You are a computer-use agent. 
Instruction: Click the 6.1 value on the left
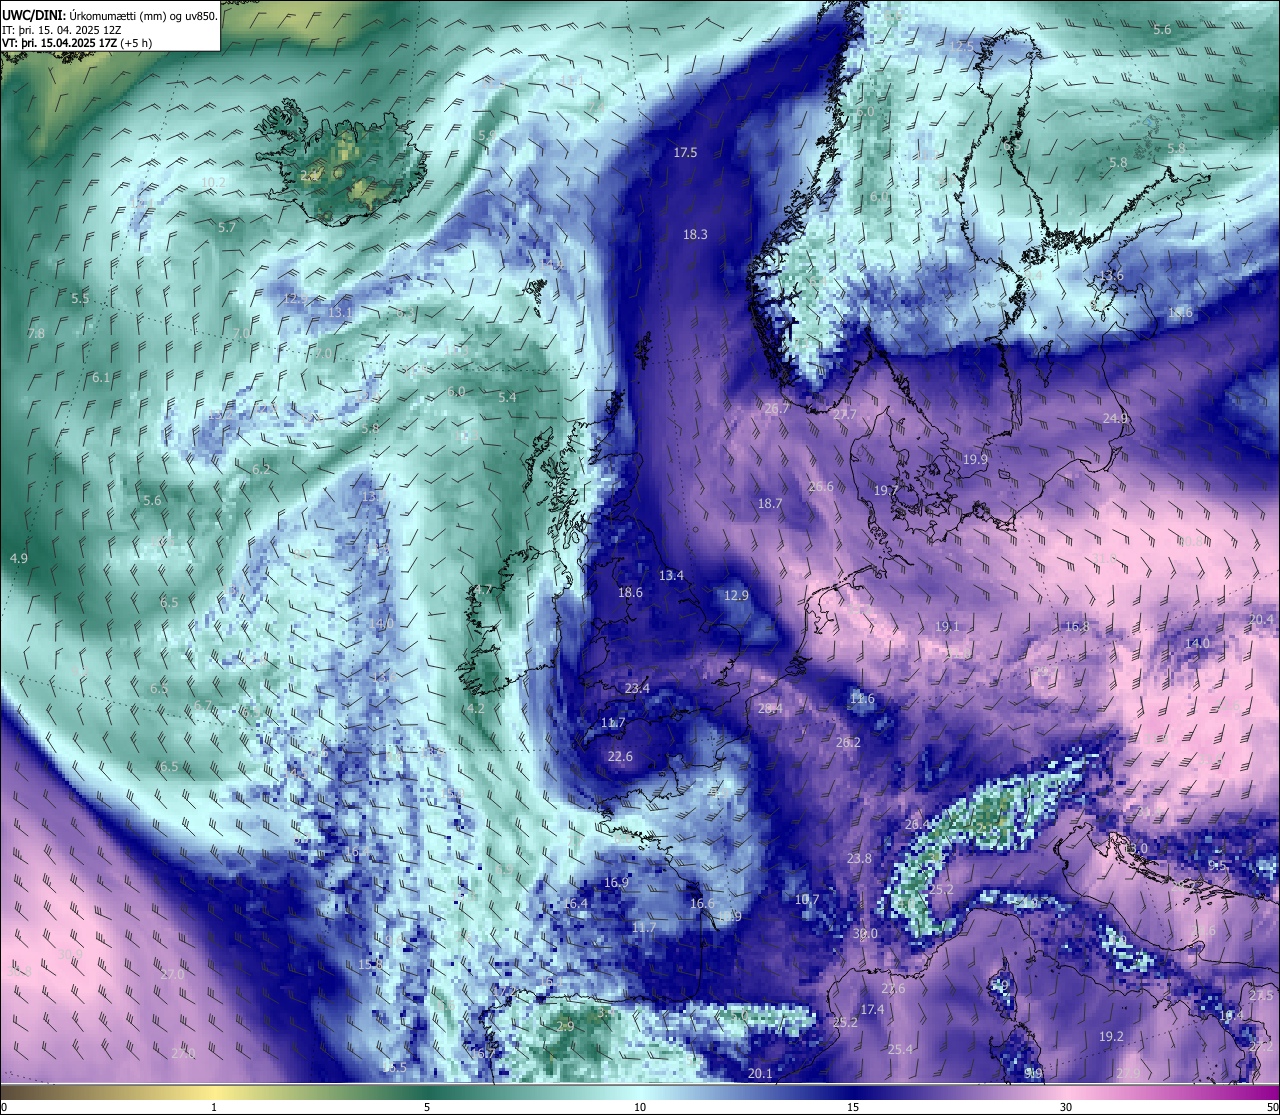click(x=100, y=377)
